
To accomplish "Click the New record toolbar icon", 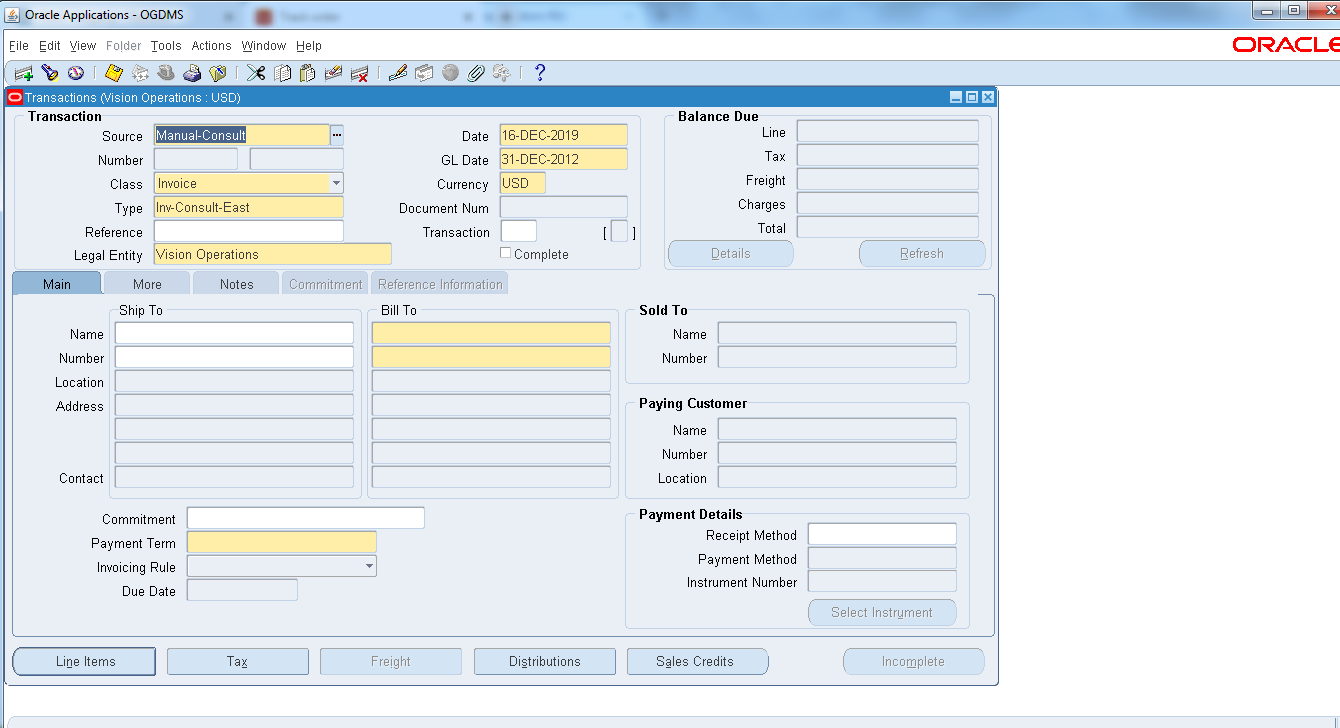I will [24, 73].
